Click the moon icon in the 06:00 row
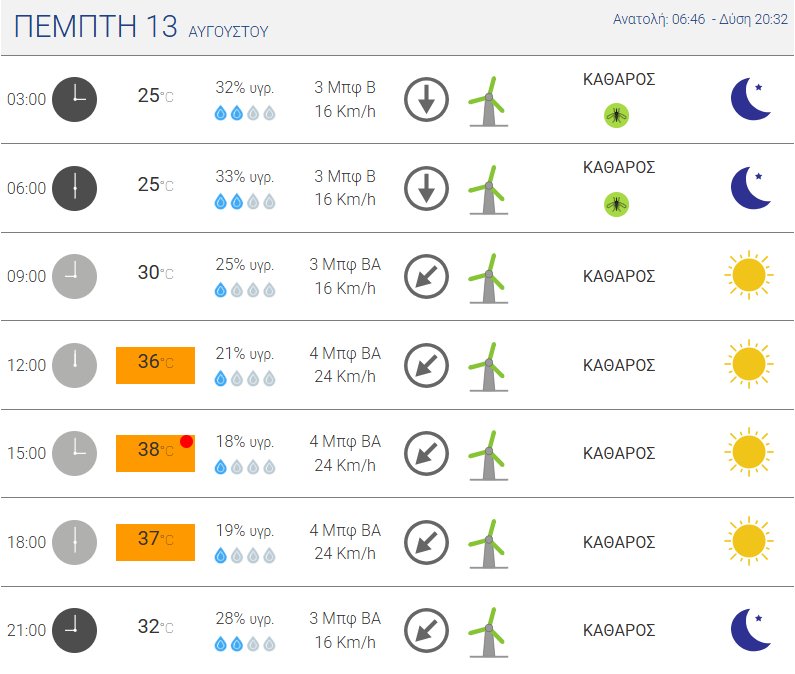Viewport: 795px width, 674px height. click(750, 188)
